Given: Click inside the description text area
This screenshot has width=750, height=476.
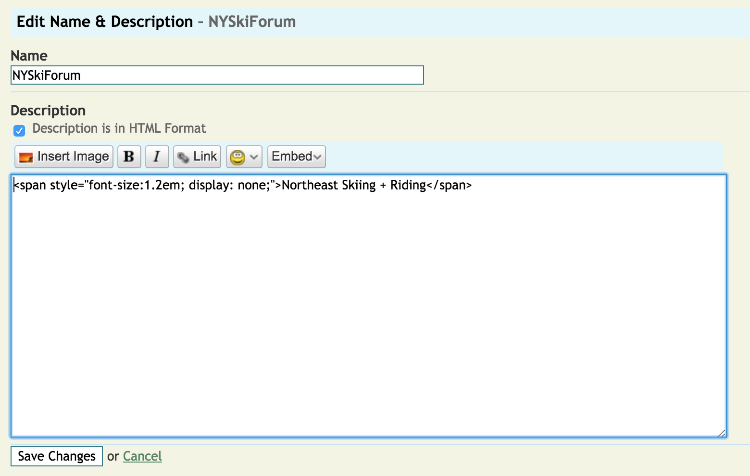Looking at the screenshot, I should (368, 320).
